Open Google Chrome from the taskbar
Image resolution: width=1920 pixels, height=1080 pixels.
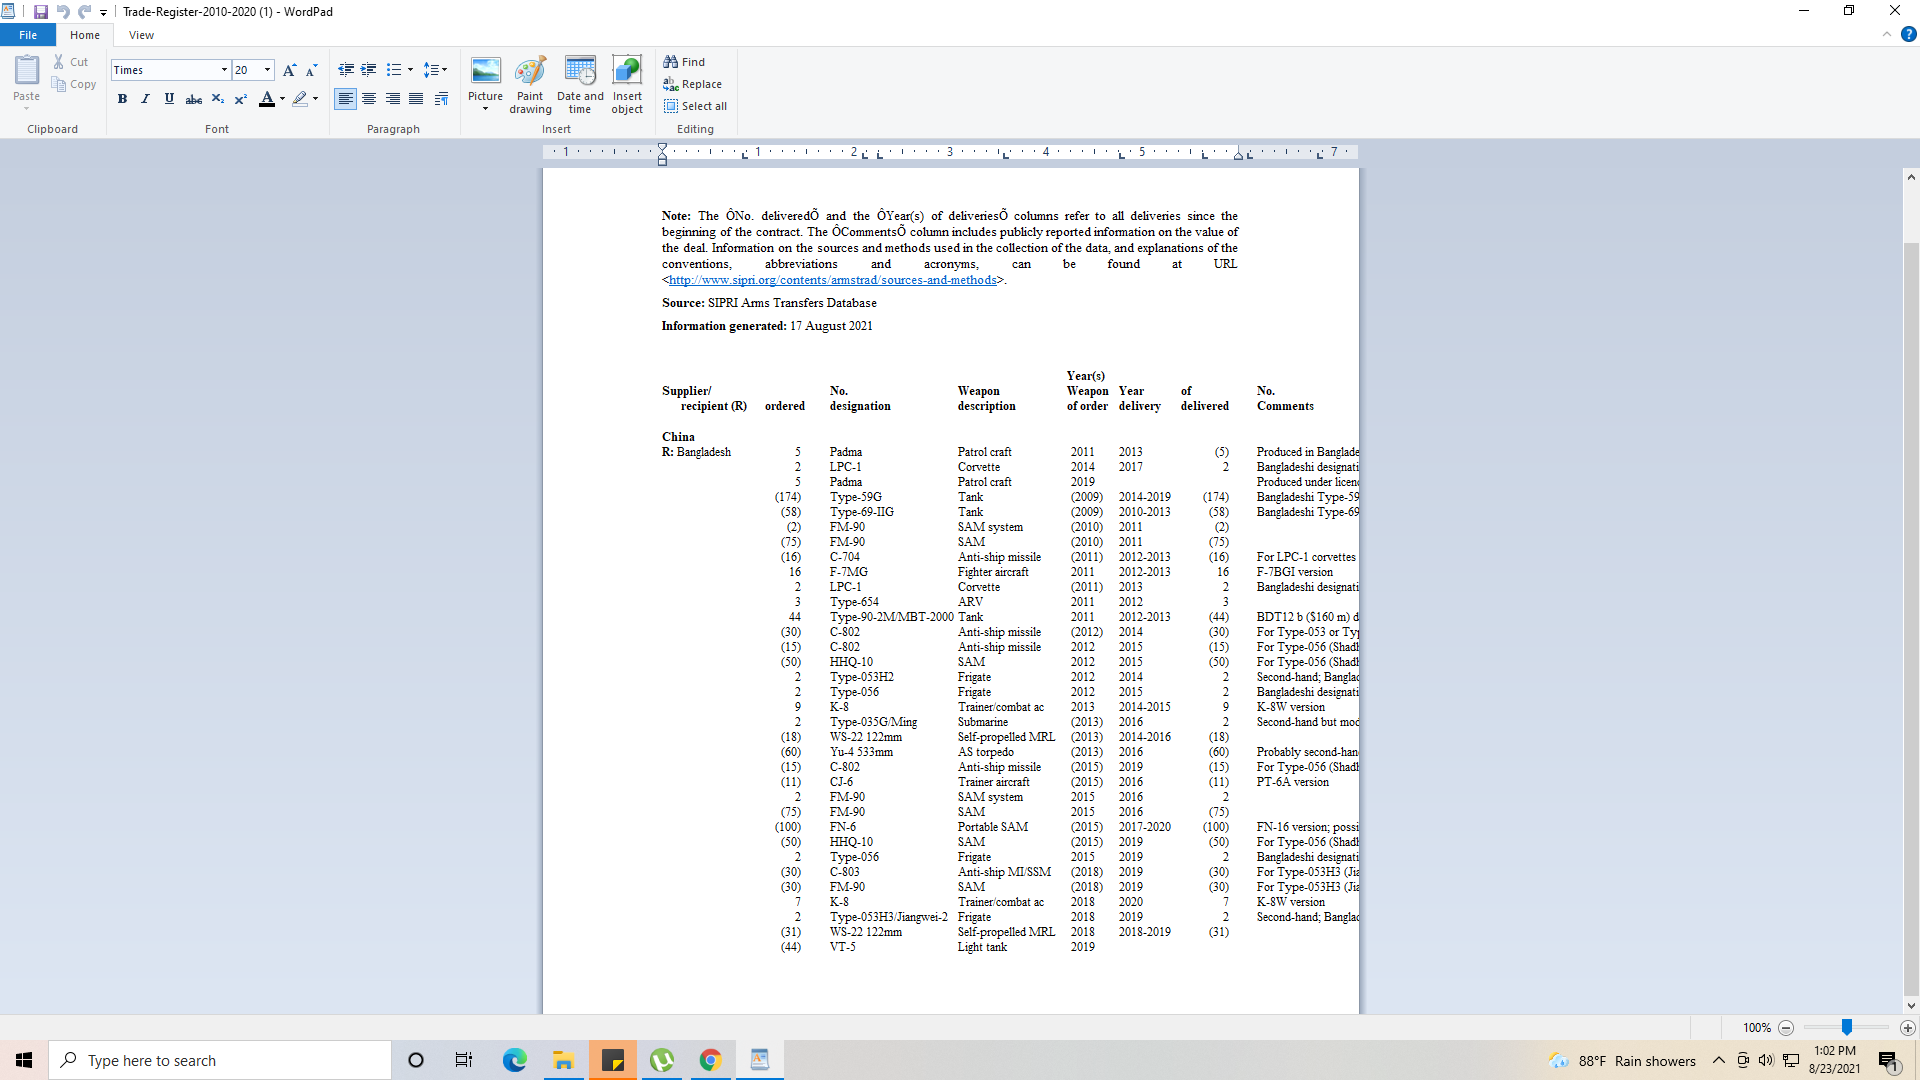point(711,1060)
